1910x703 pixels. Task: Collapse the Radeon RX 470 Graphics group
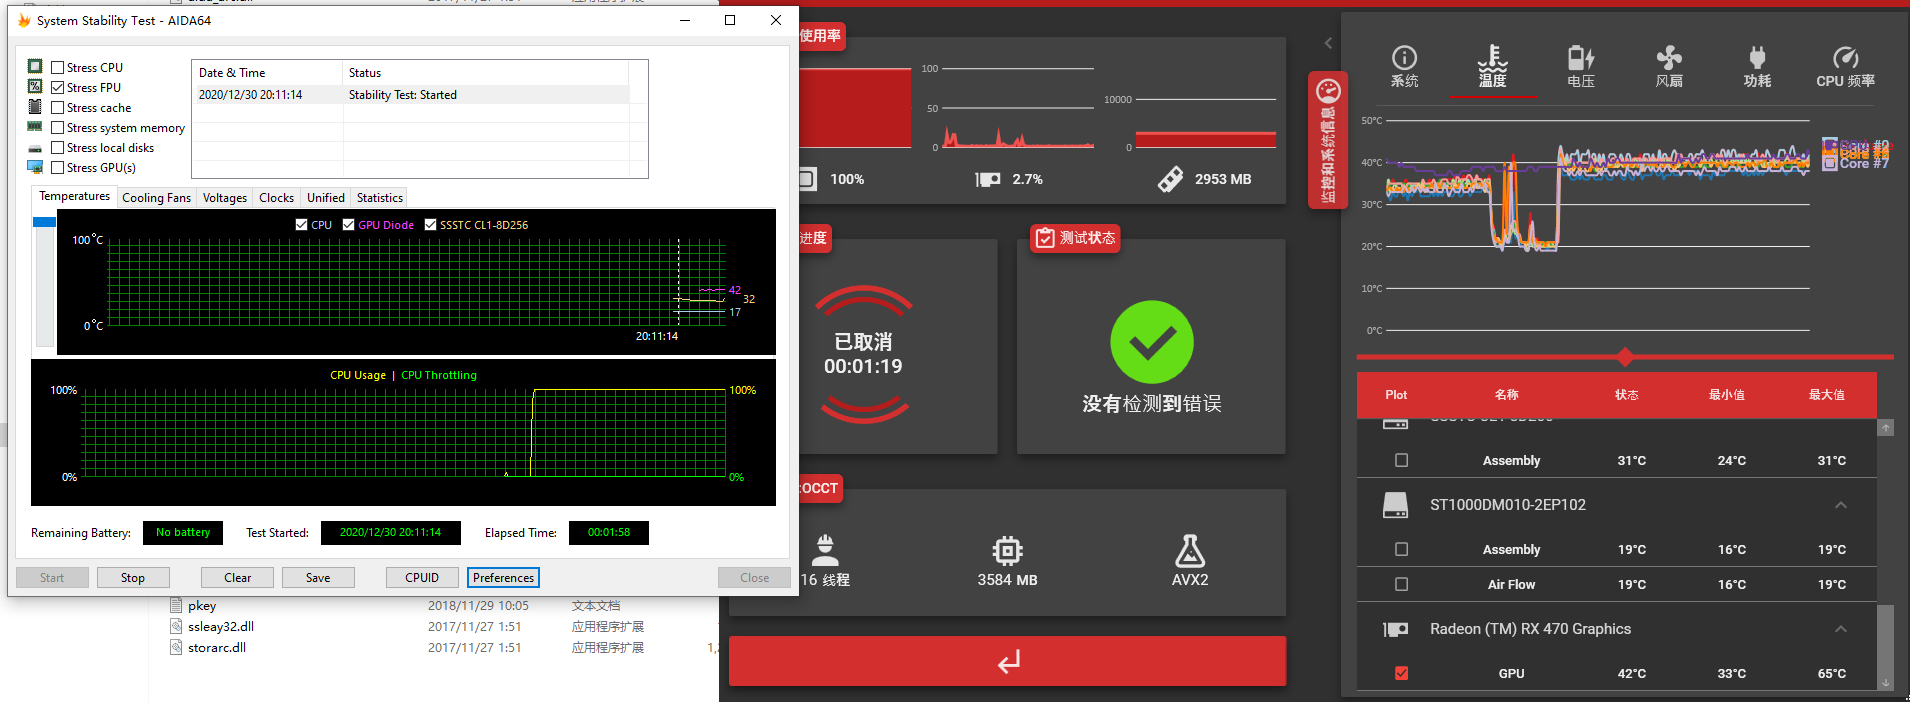[x=1840, y=629]
